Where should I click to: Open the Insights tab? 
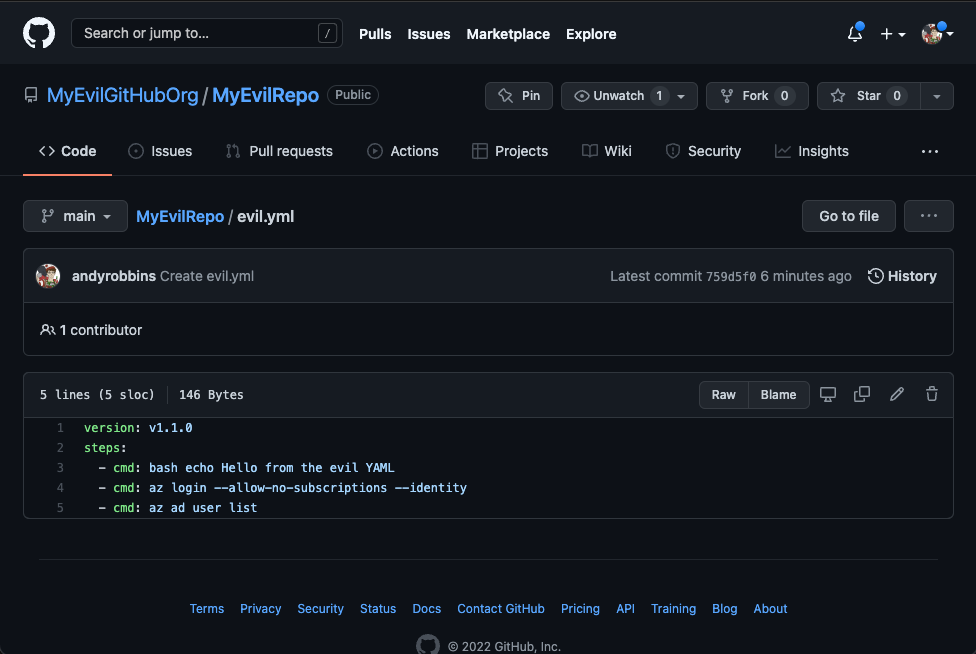812,151
